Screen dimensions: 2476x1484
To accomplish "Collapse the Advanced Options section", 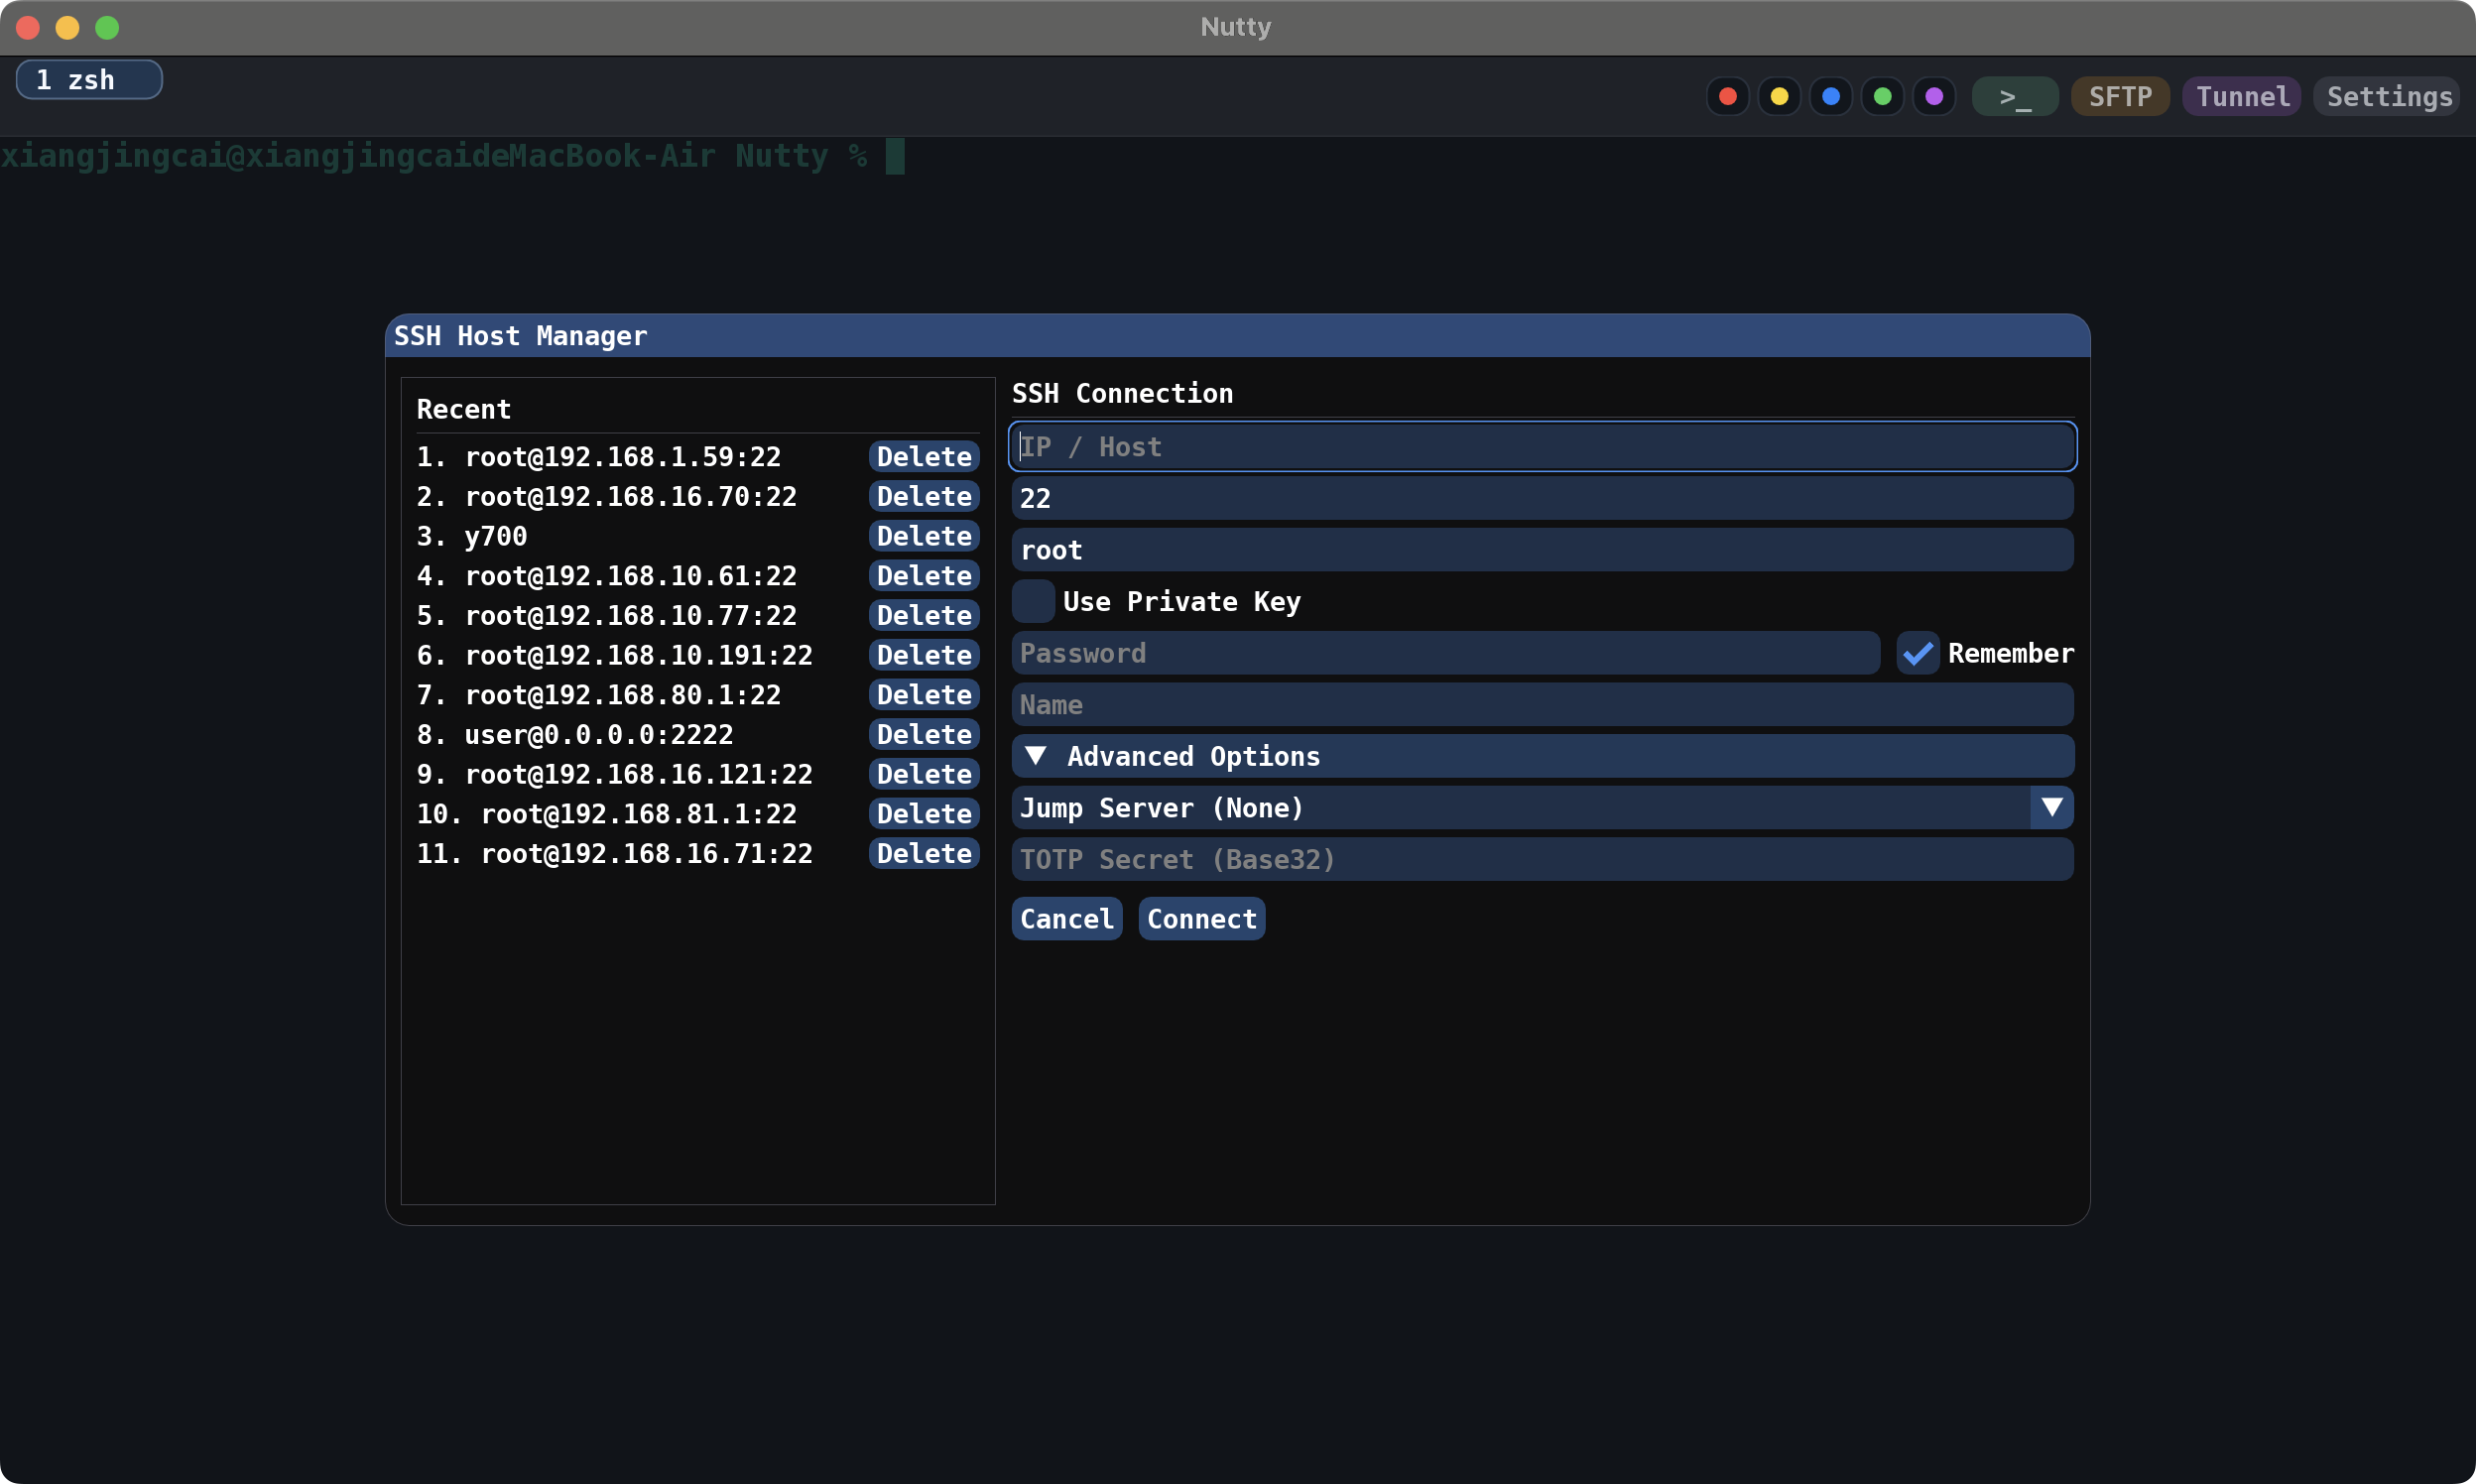I will 1543,756.
